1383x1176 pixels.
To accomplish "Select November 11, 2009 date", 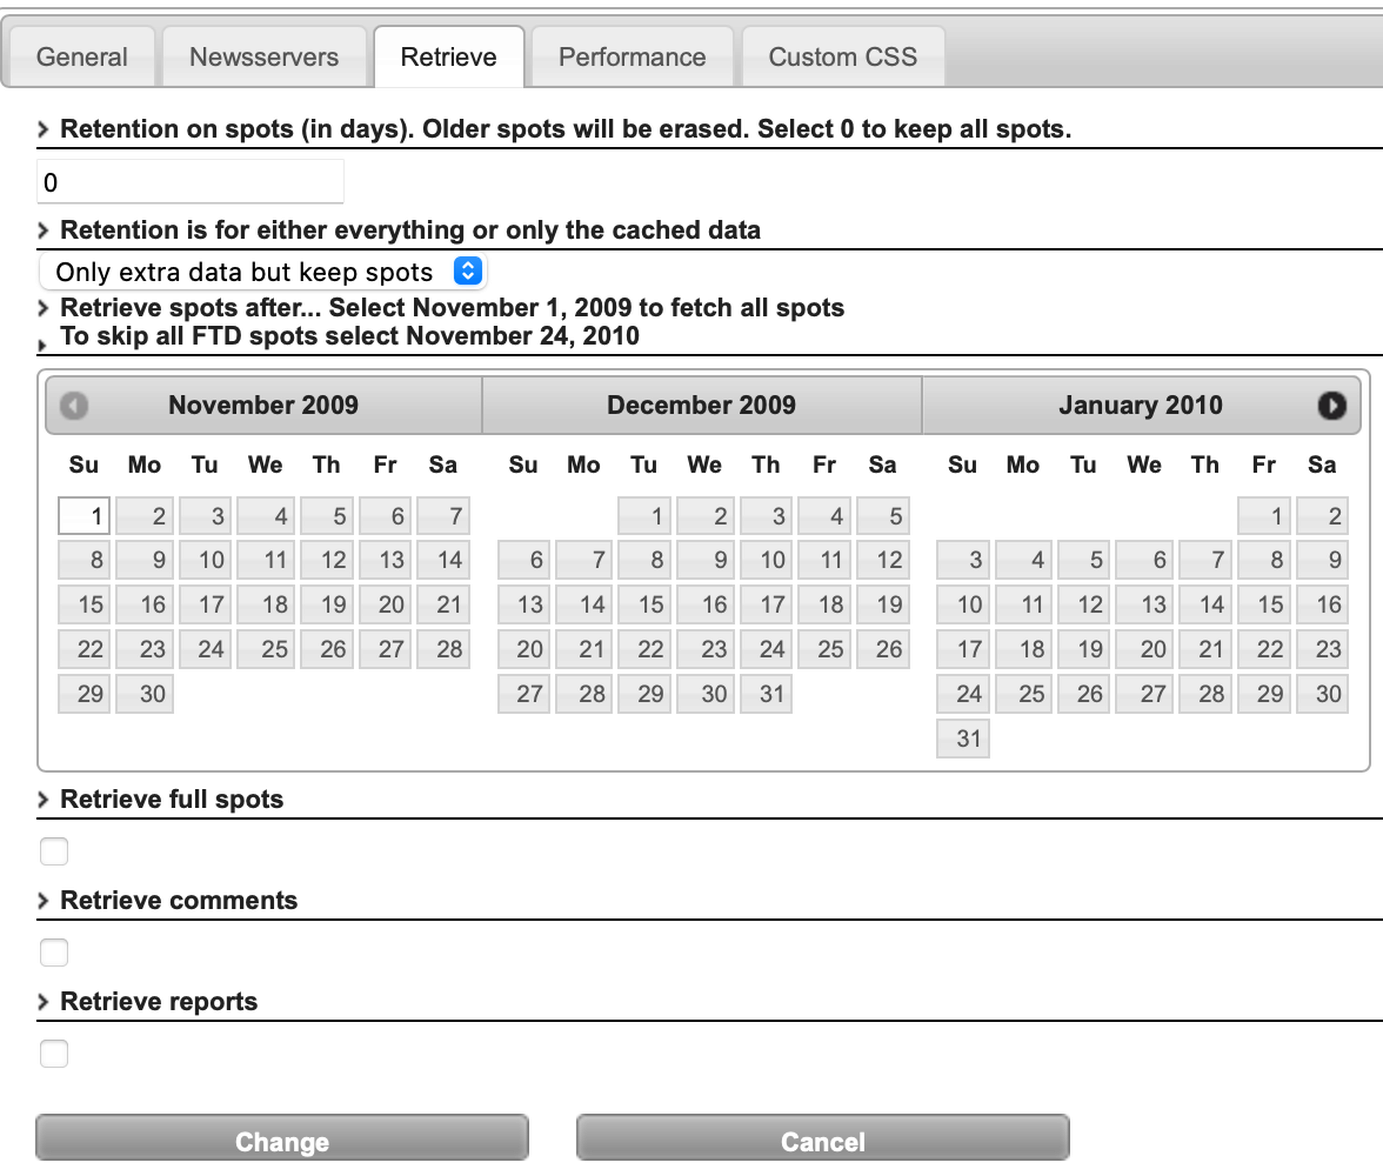I will 266,560.
